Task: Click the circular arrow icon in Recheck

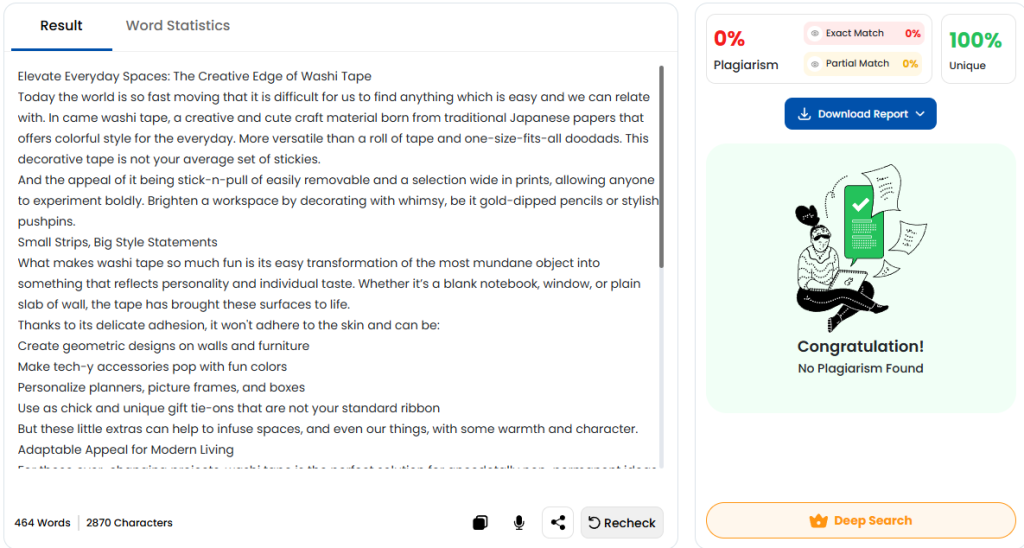Action: point(594,522)
